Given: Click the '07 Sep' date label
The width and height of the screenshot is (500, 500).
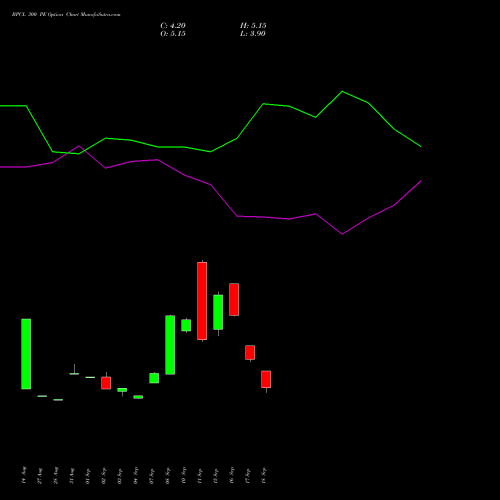Looking at the screenshot, I should coord(152,476).
